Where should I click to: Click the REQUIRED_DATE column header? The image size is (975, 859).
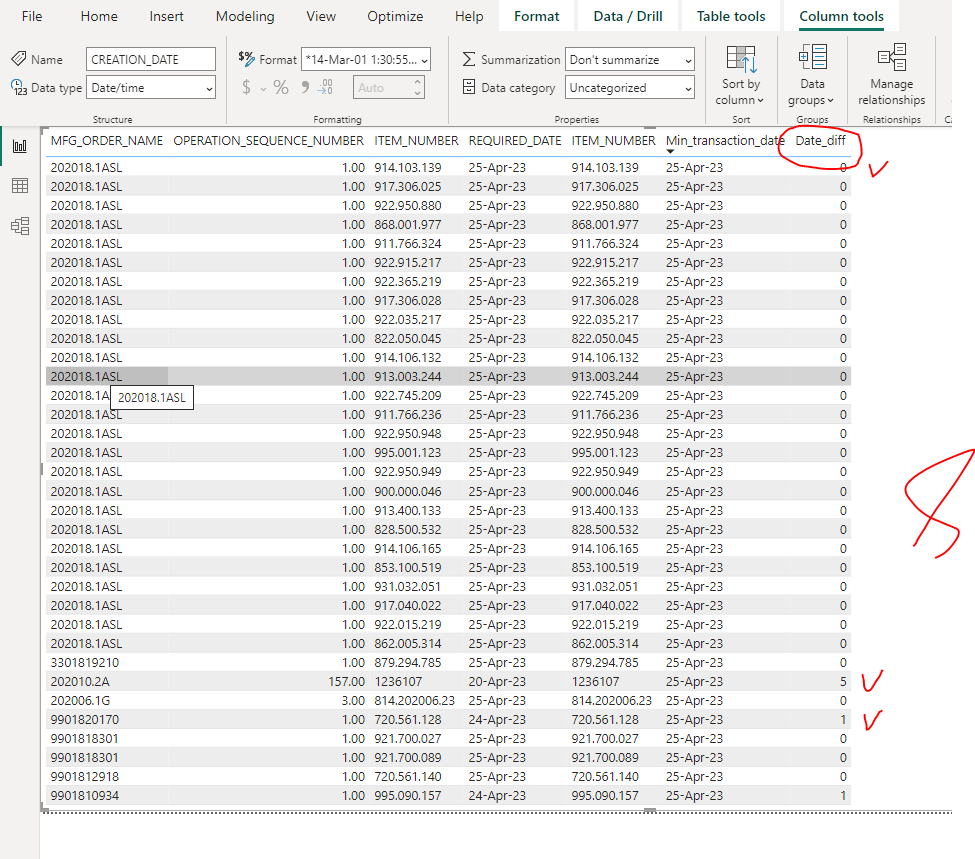tap(515, 141)
